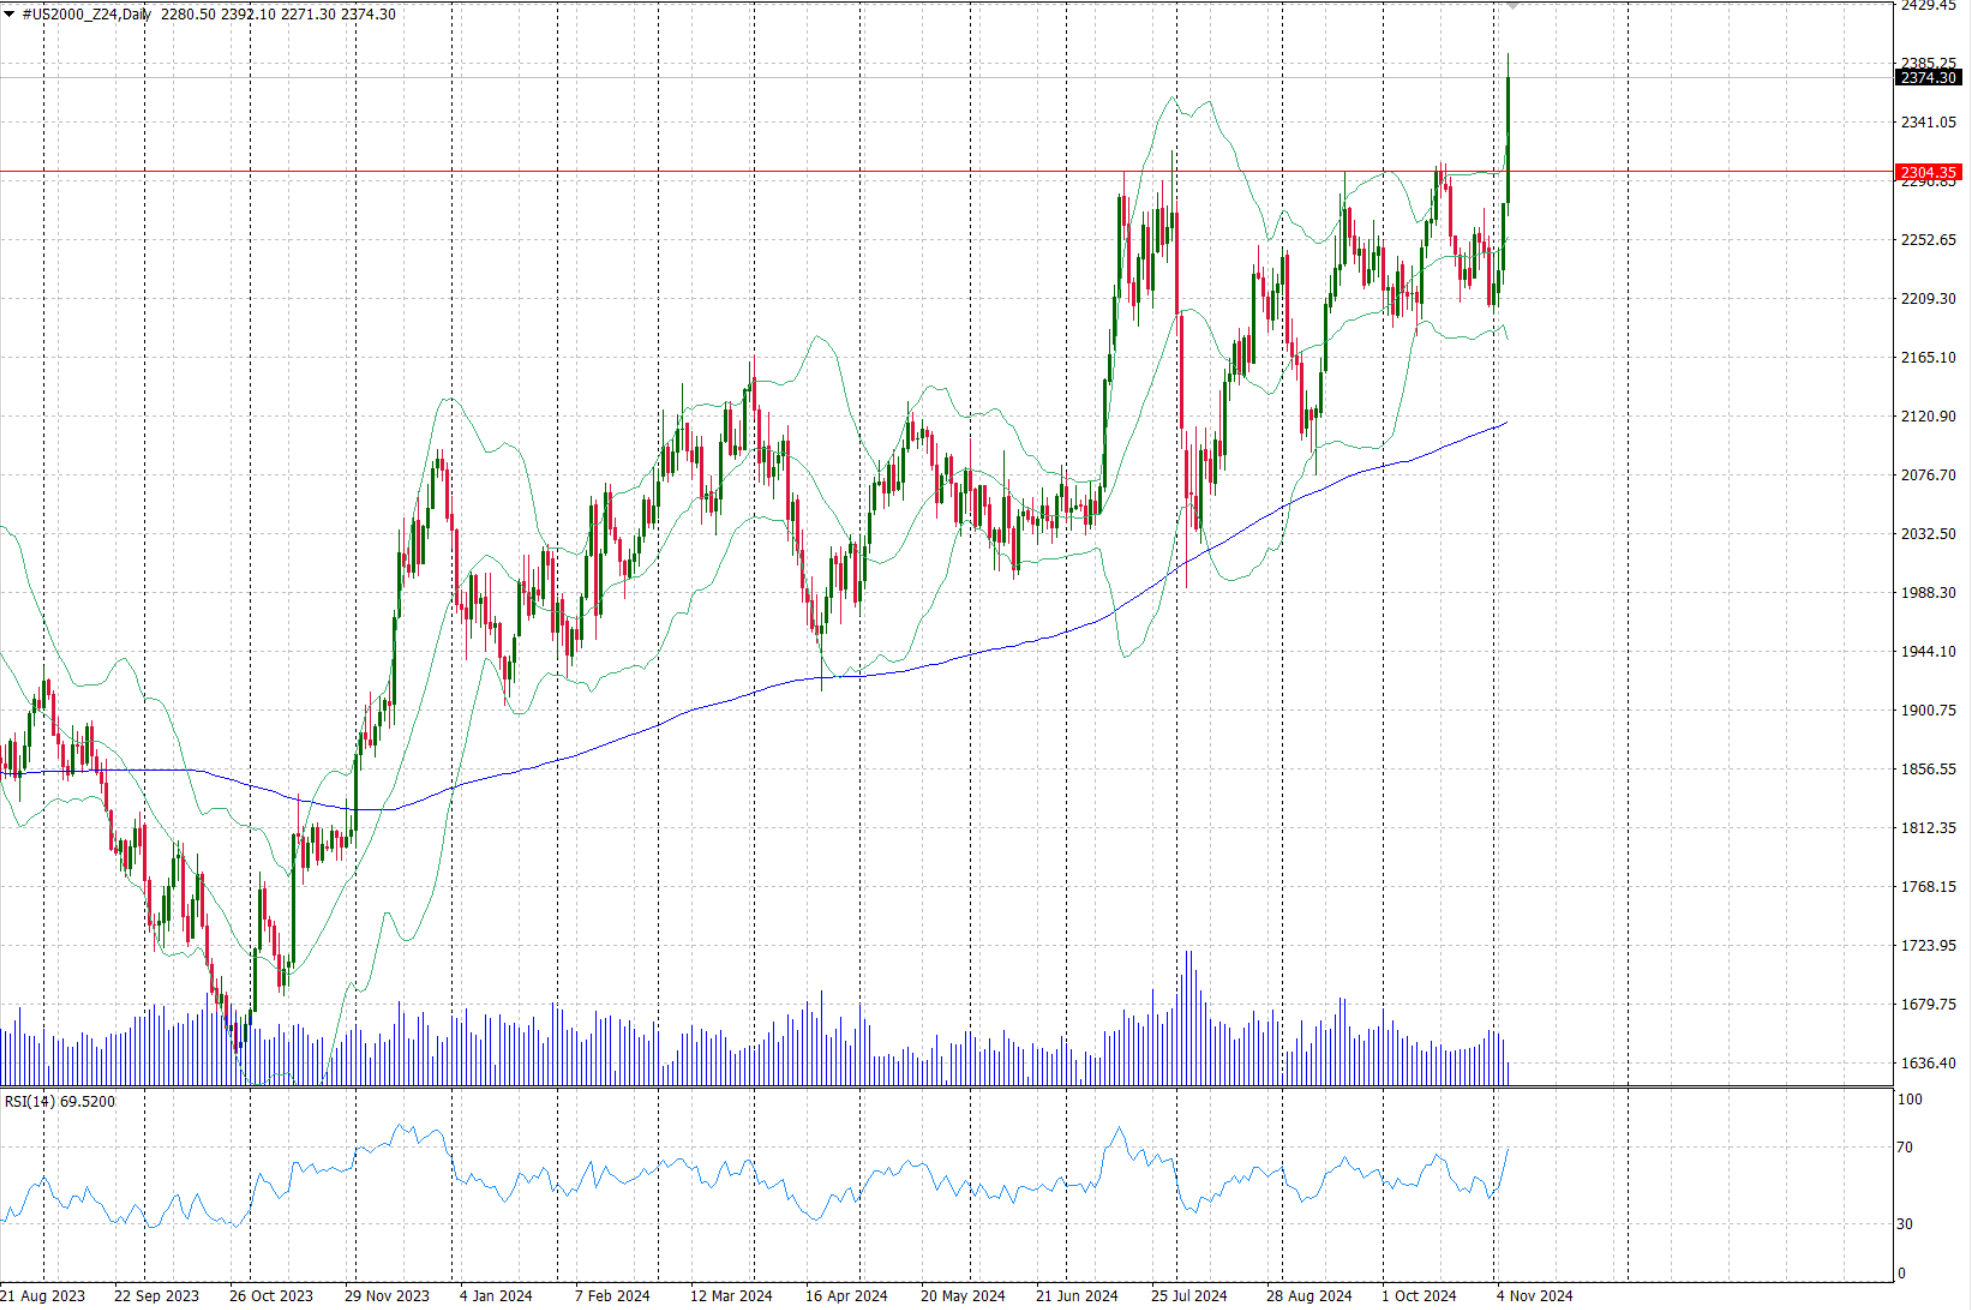Click the RSI scale value 100
Image resolution: width=1971 pixels, height=1310 pixels.
(x=1909, y=1099)
